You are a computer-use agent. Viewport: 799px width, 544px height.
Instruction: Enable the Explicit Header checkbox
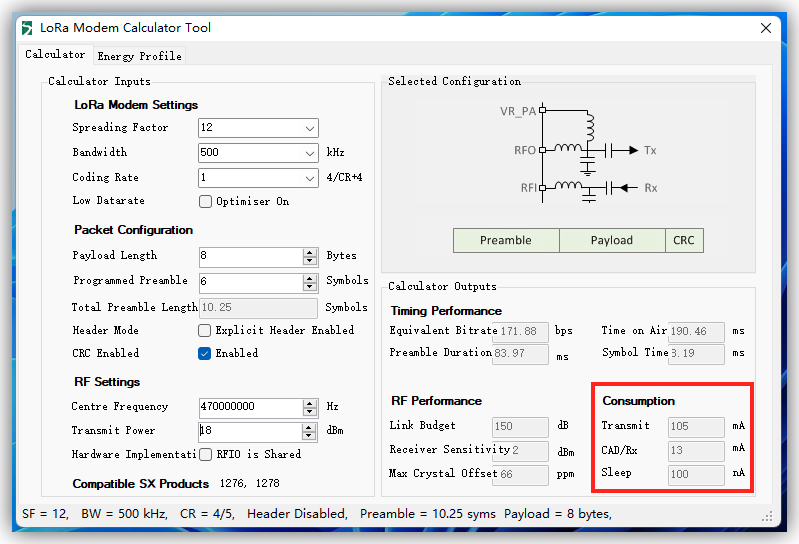point(205,330)
